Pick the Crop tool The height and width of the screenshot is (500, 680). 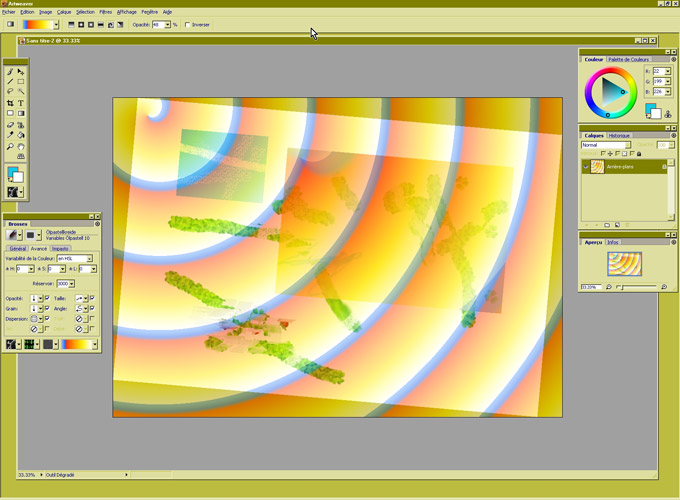click(x=10, y=103)
